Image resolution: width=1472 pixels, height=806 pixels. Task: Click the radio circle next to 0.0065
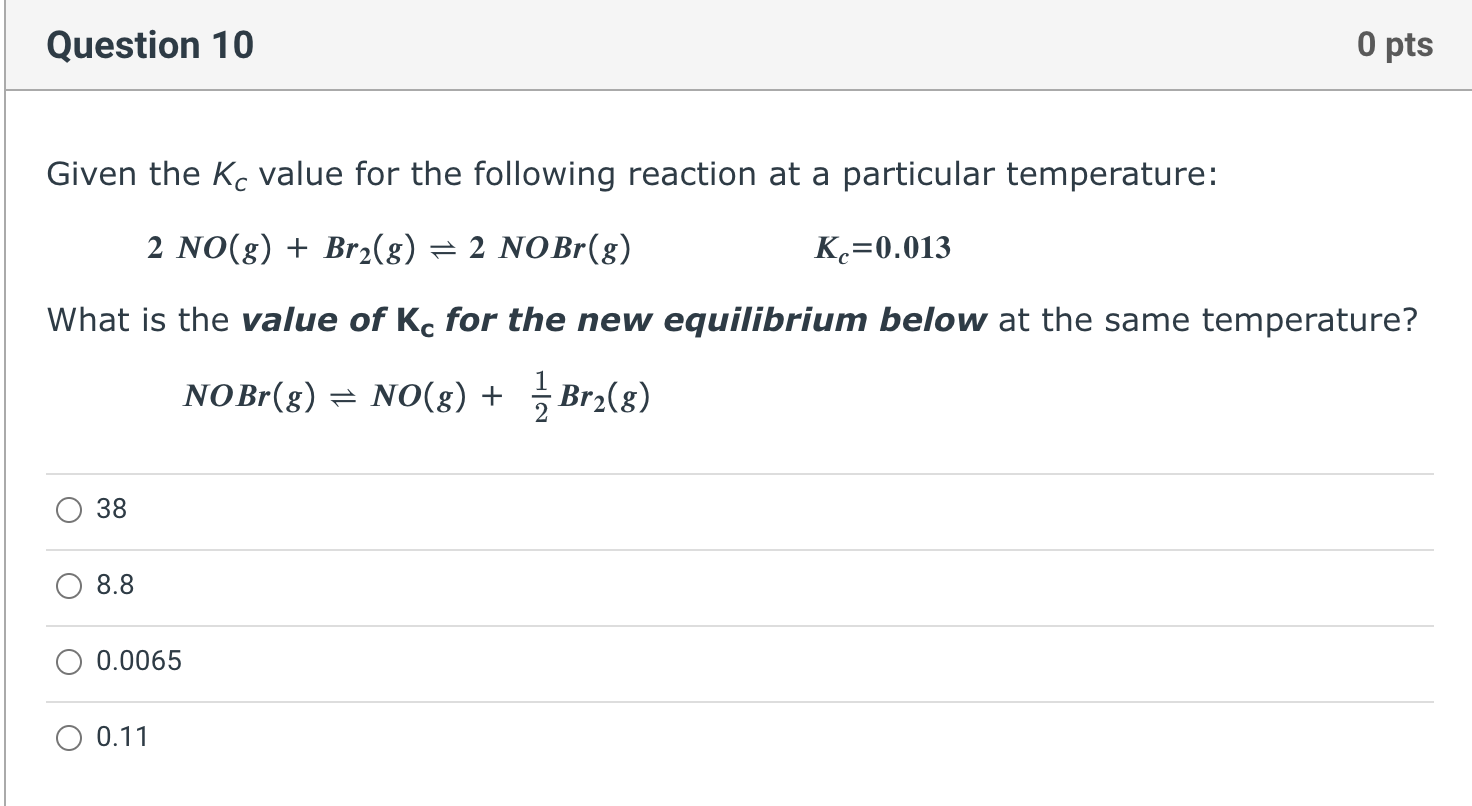point(68,661)
